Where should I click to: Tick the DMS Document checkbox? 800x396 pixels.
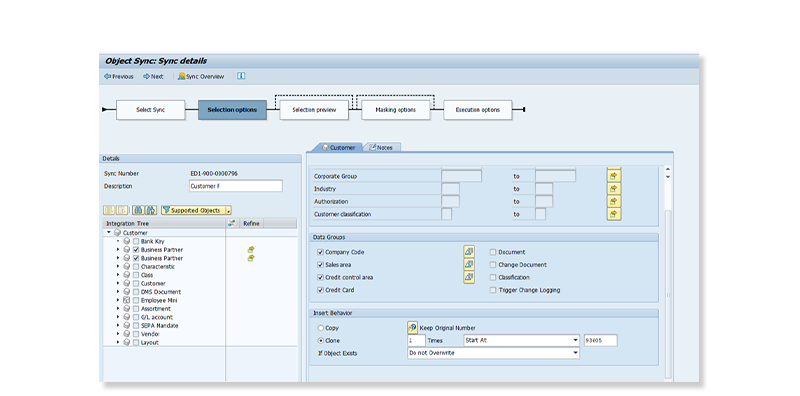[x=136, y=292]
